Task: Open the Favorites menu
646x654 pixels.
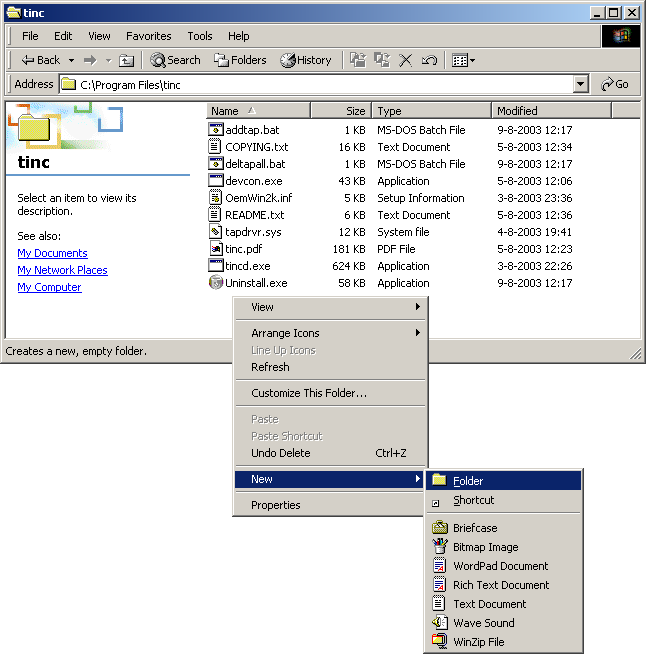Action: point(148,36)
